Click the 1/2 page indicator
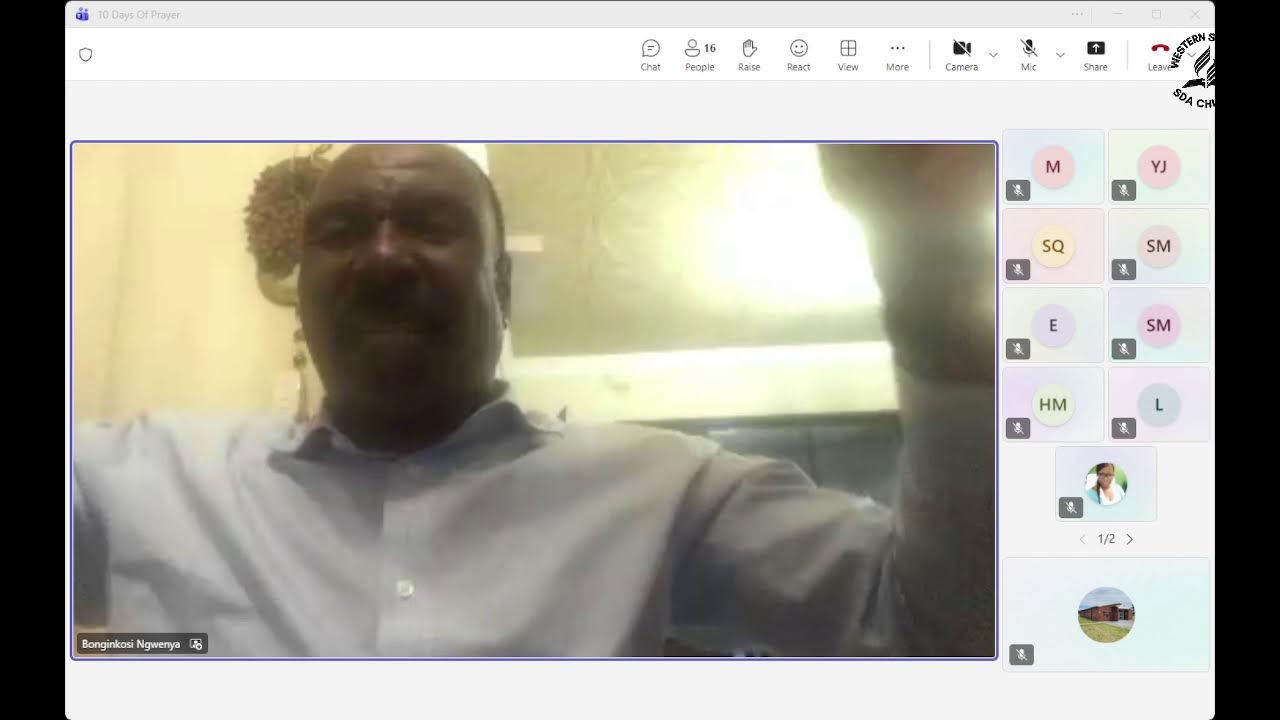Screen dimensions: 1280x720 tap(1106, 539)
